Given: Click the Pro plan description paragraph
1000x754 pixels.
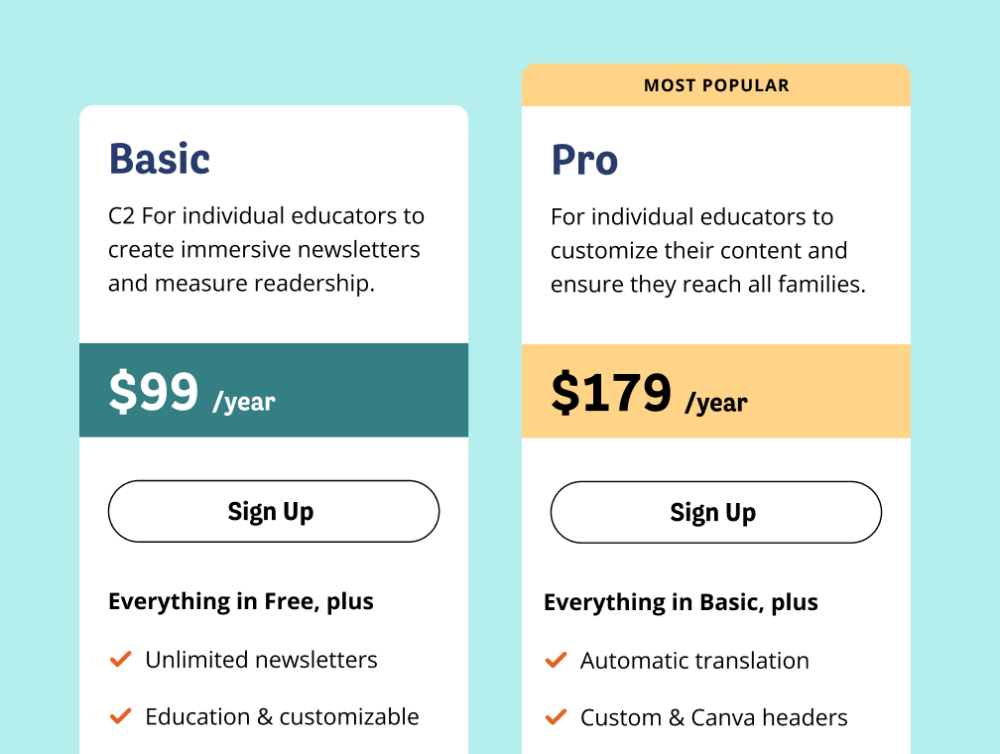Looking at the screenshot, I should tap(708, 251).
